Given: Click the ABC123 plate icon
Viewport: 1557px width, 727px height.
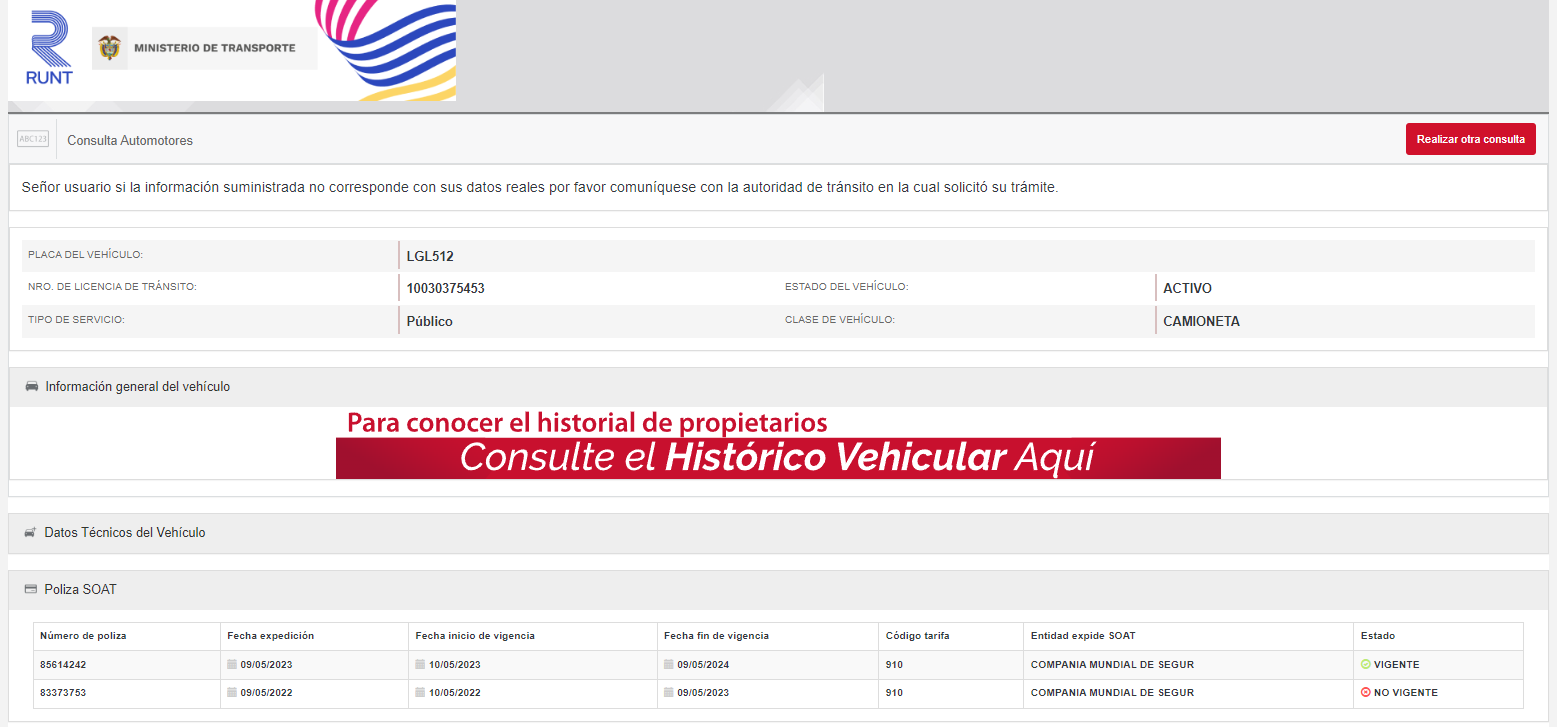Looking at the screenshot, I should 33,139.
